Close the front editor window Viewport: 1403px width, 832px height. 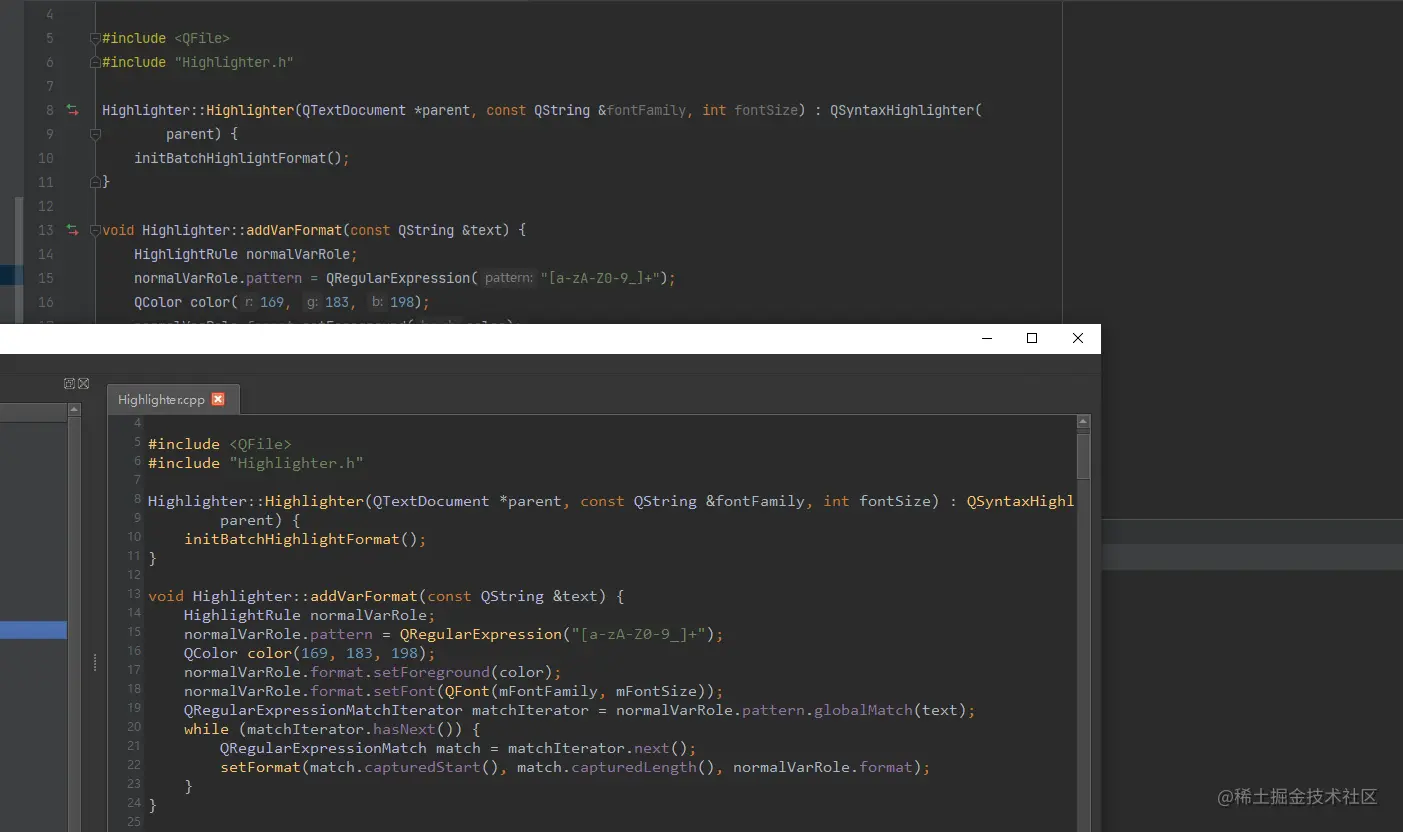pos(1077,338)
